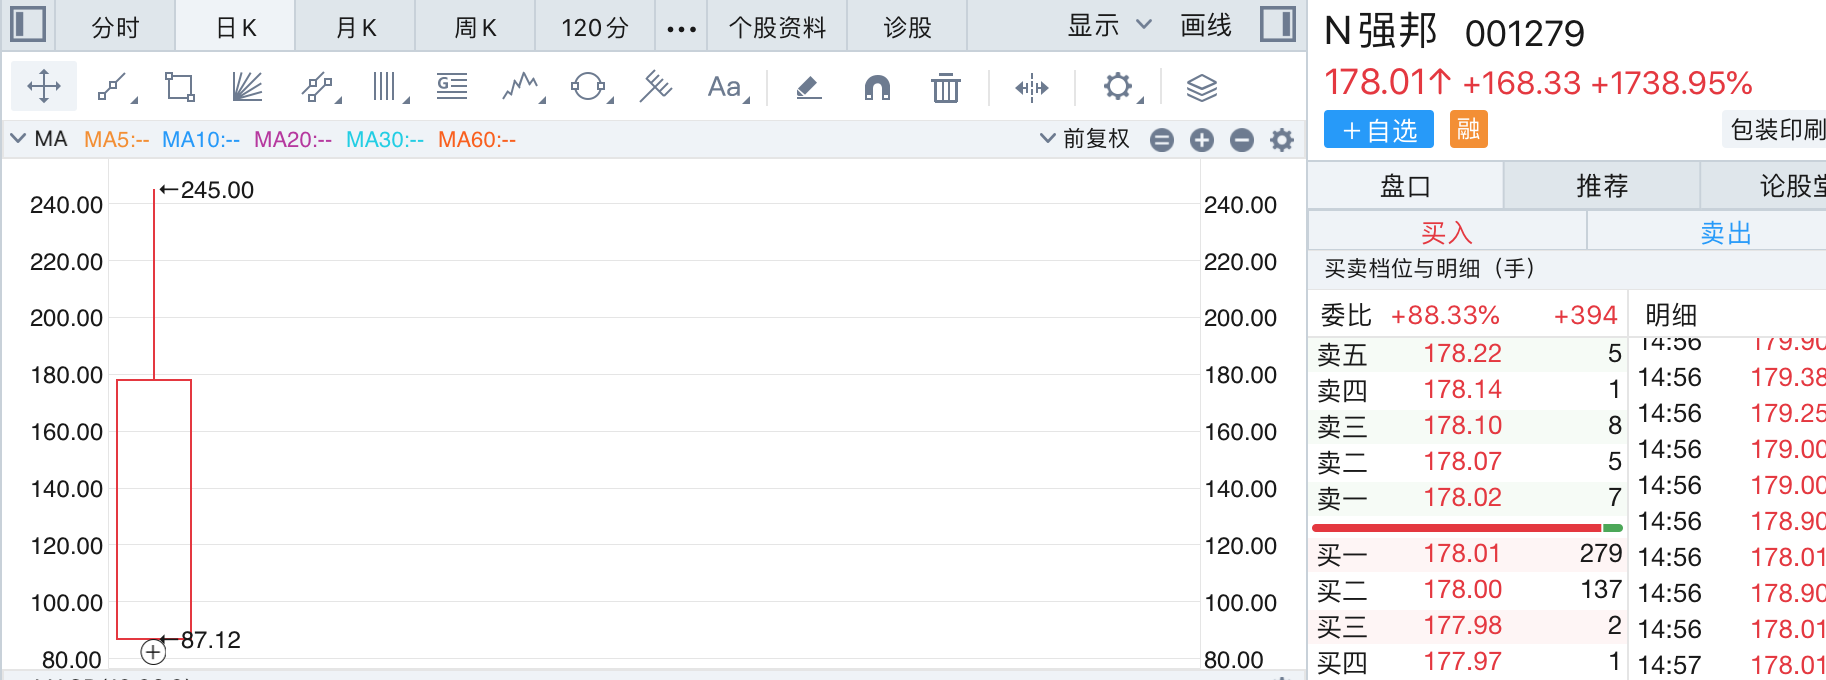Image resolution: width=1826 pixels, height=680 pixels.
Task: Open the 推荐 tab
Action: click(x=1602, y=186)
